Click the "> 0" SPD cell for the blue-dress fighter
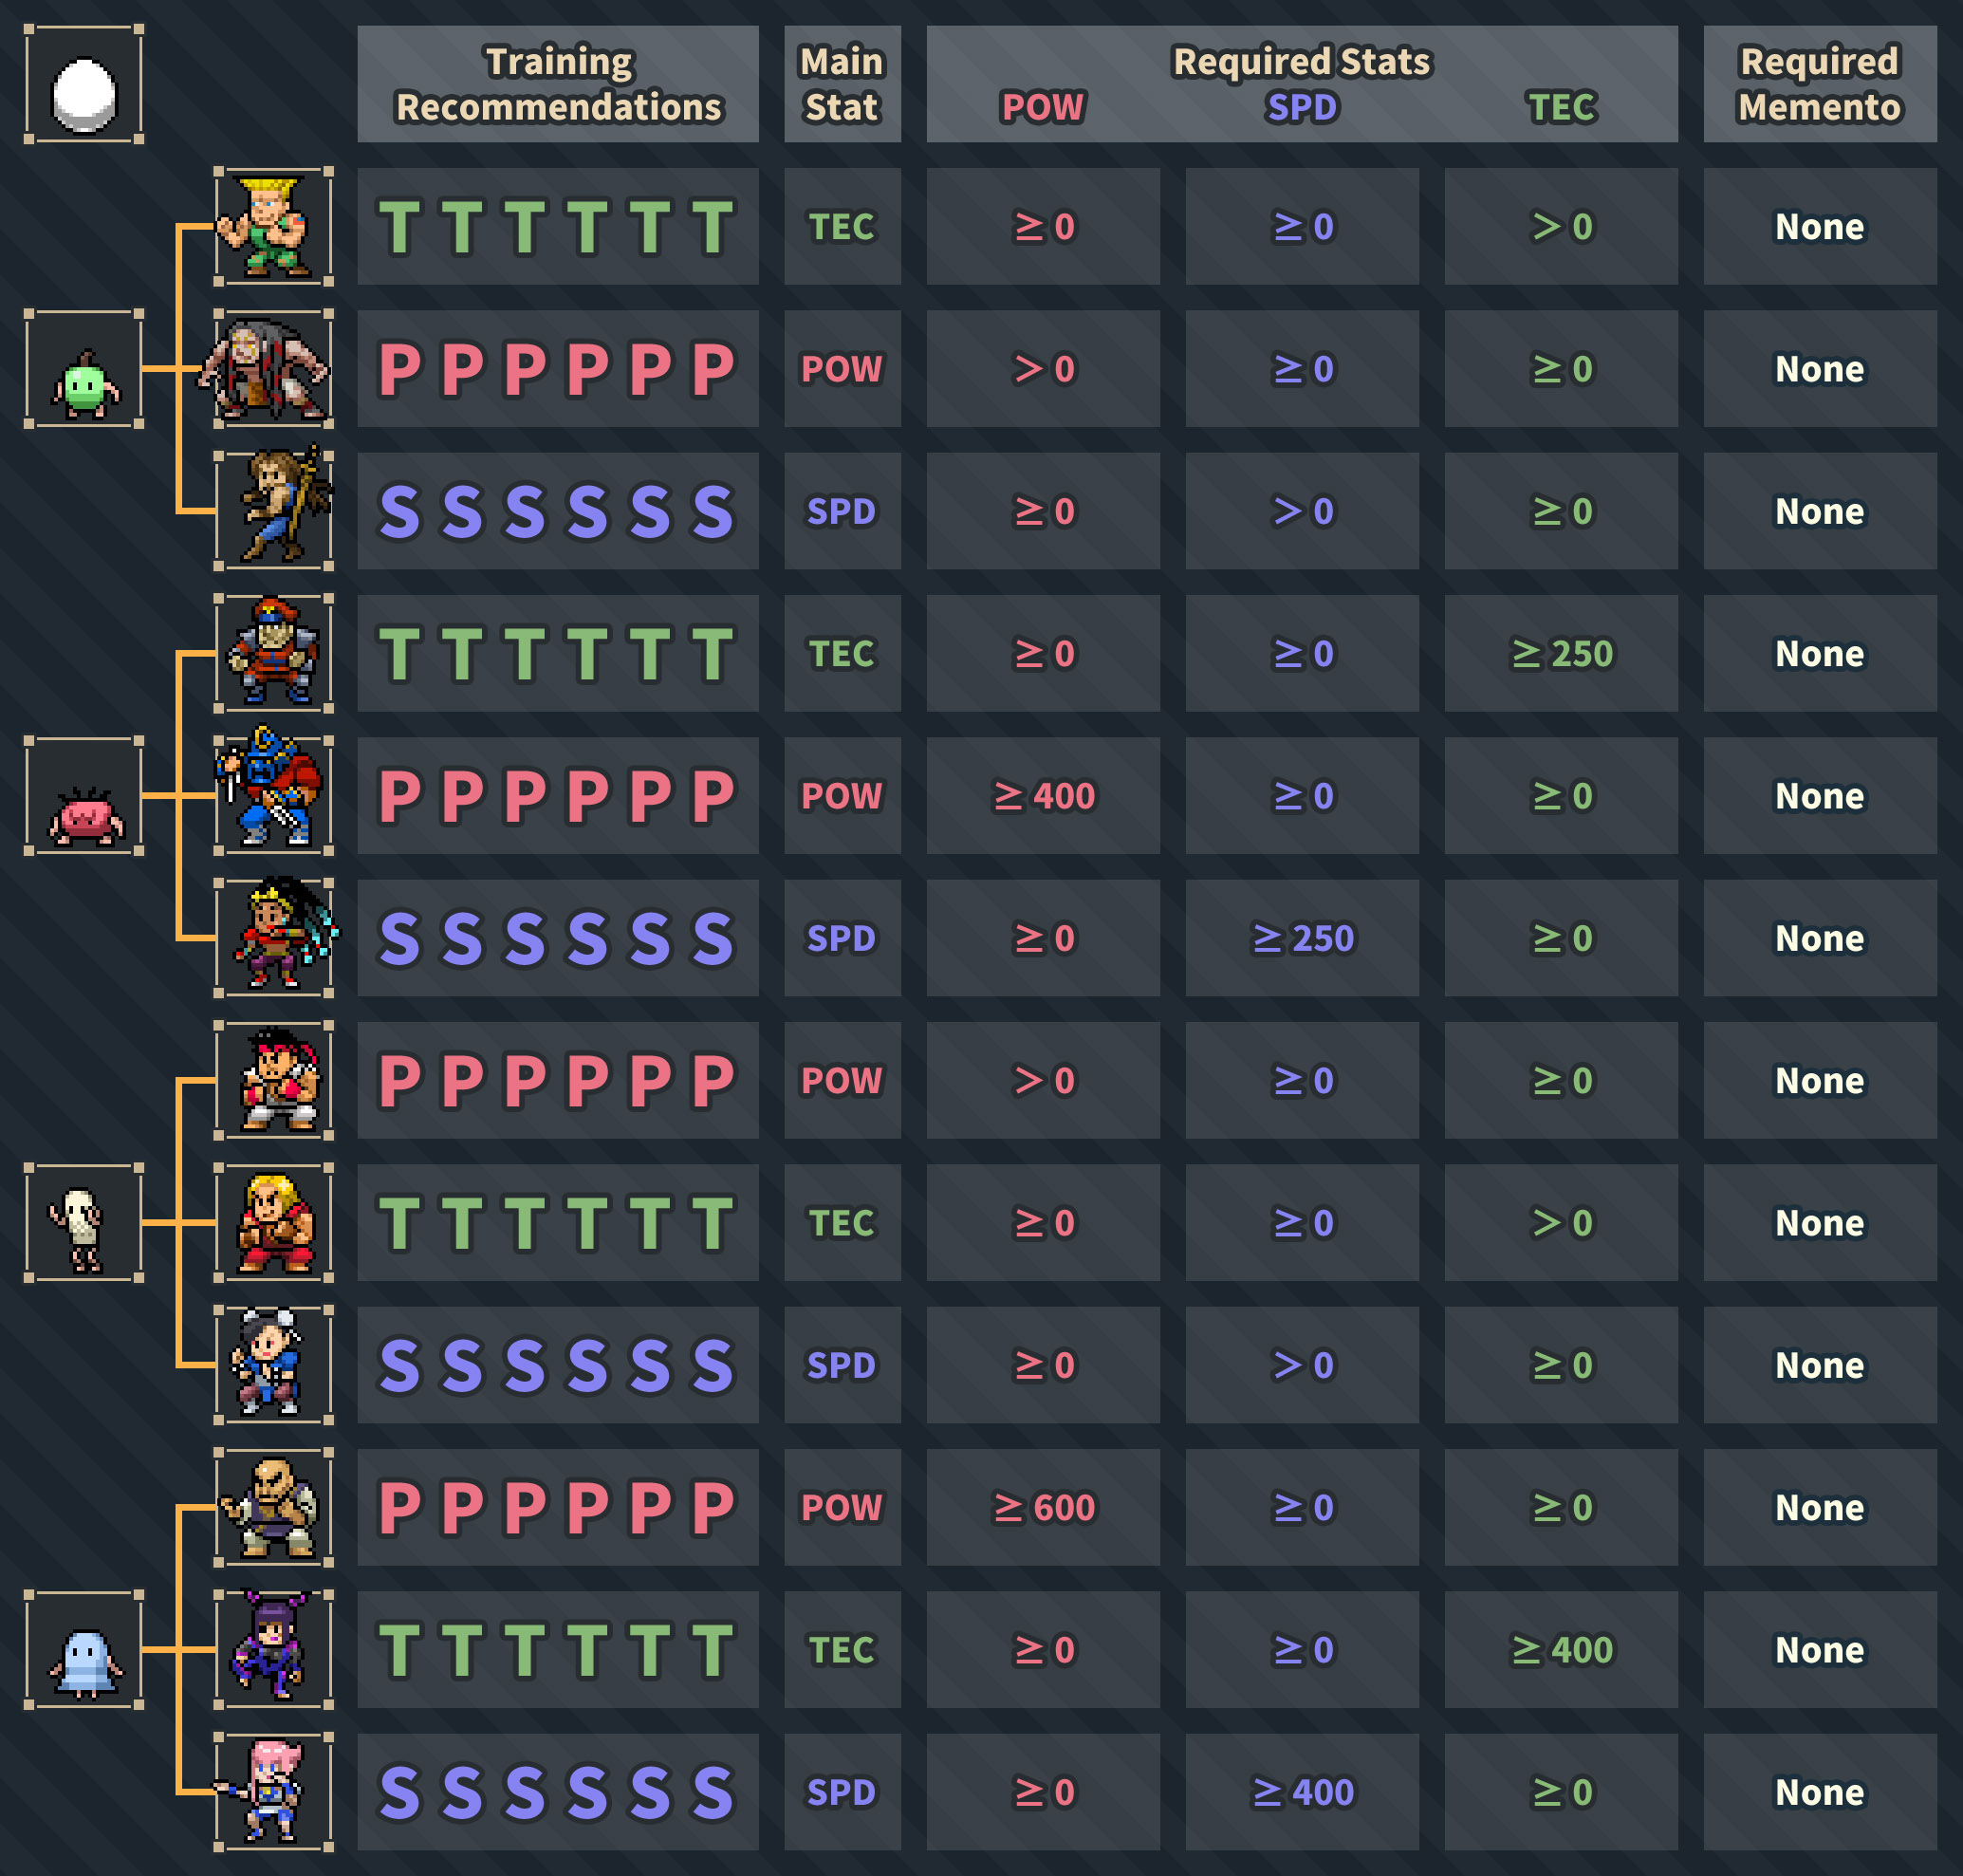Viewport: 1963px width, 1876px height. 1302,1365
